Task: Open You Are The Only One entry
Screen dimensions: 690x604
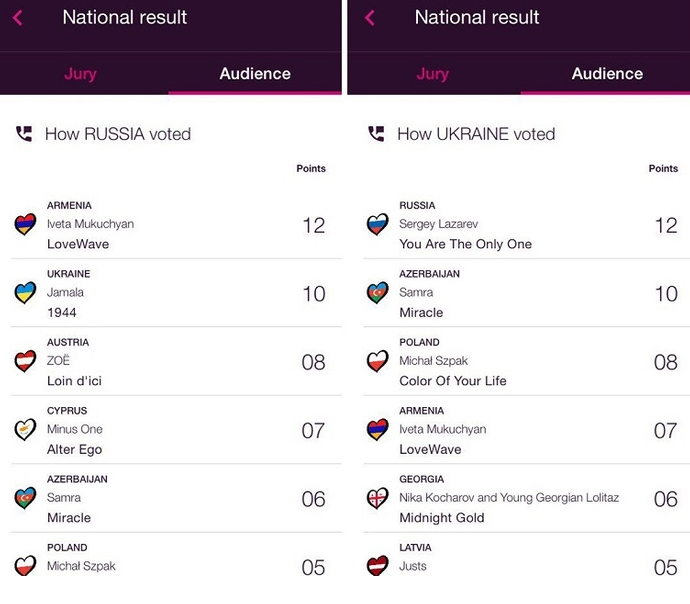Action: point(526,225)
